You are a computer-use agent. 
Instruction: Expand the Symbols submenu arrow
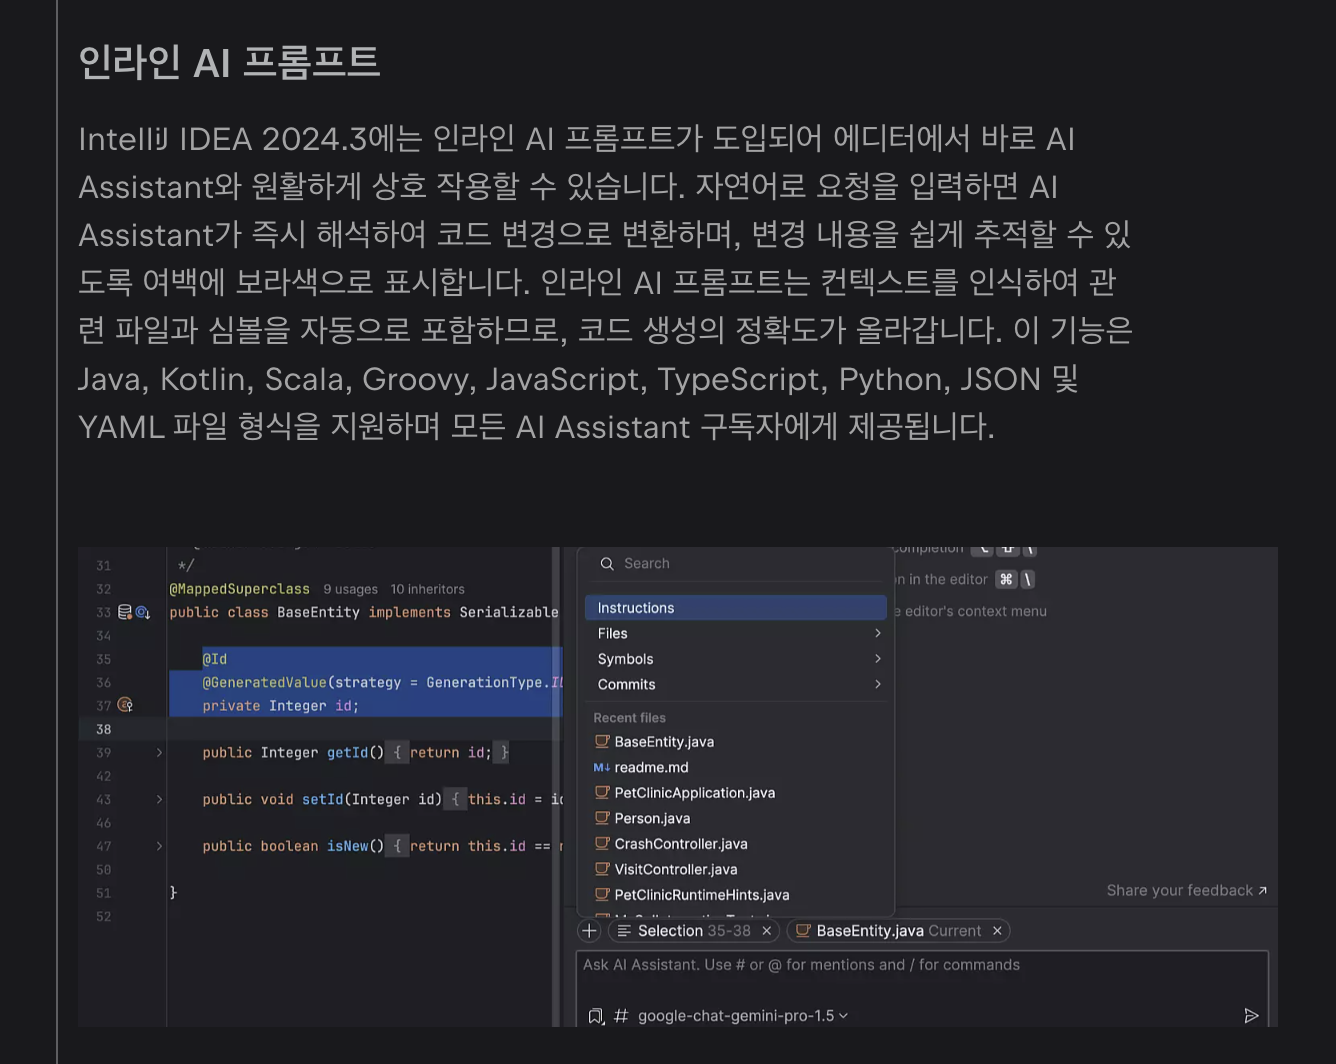(x=877, y=659)
